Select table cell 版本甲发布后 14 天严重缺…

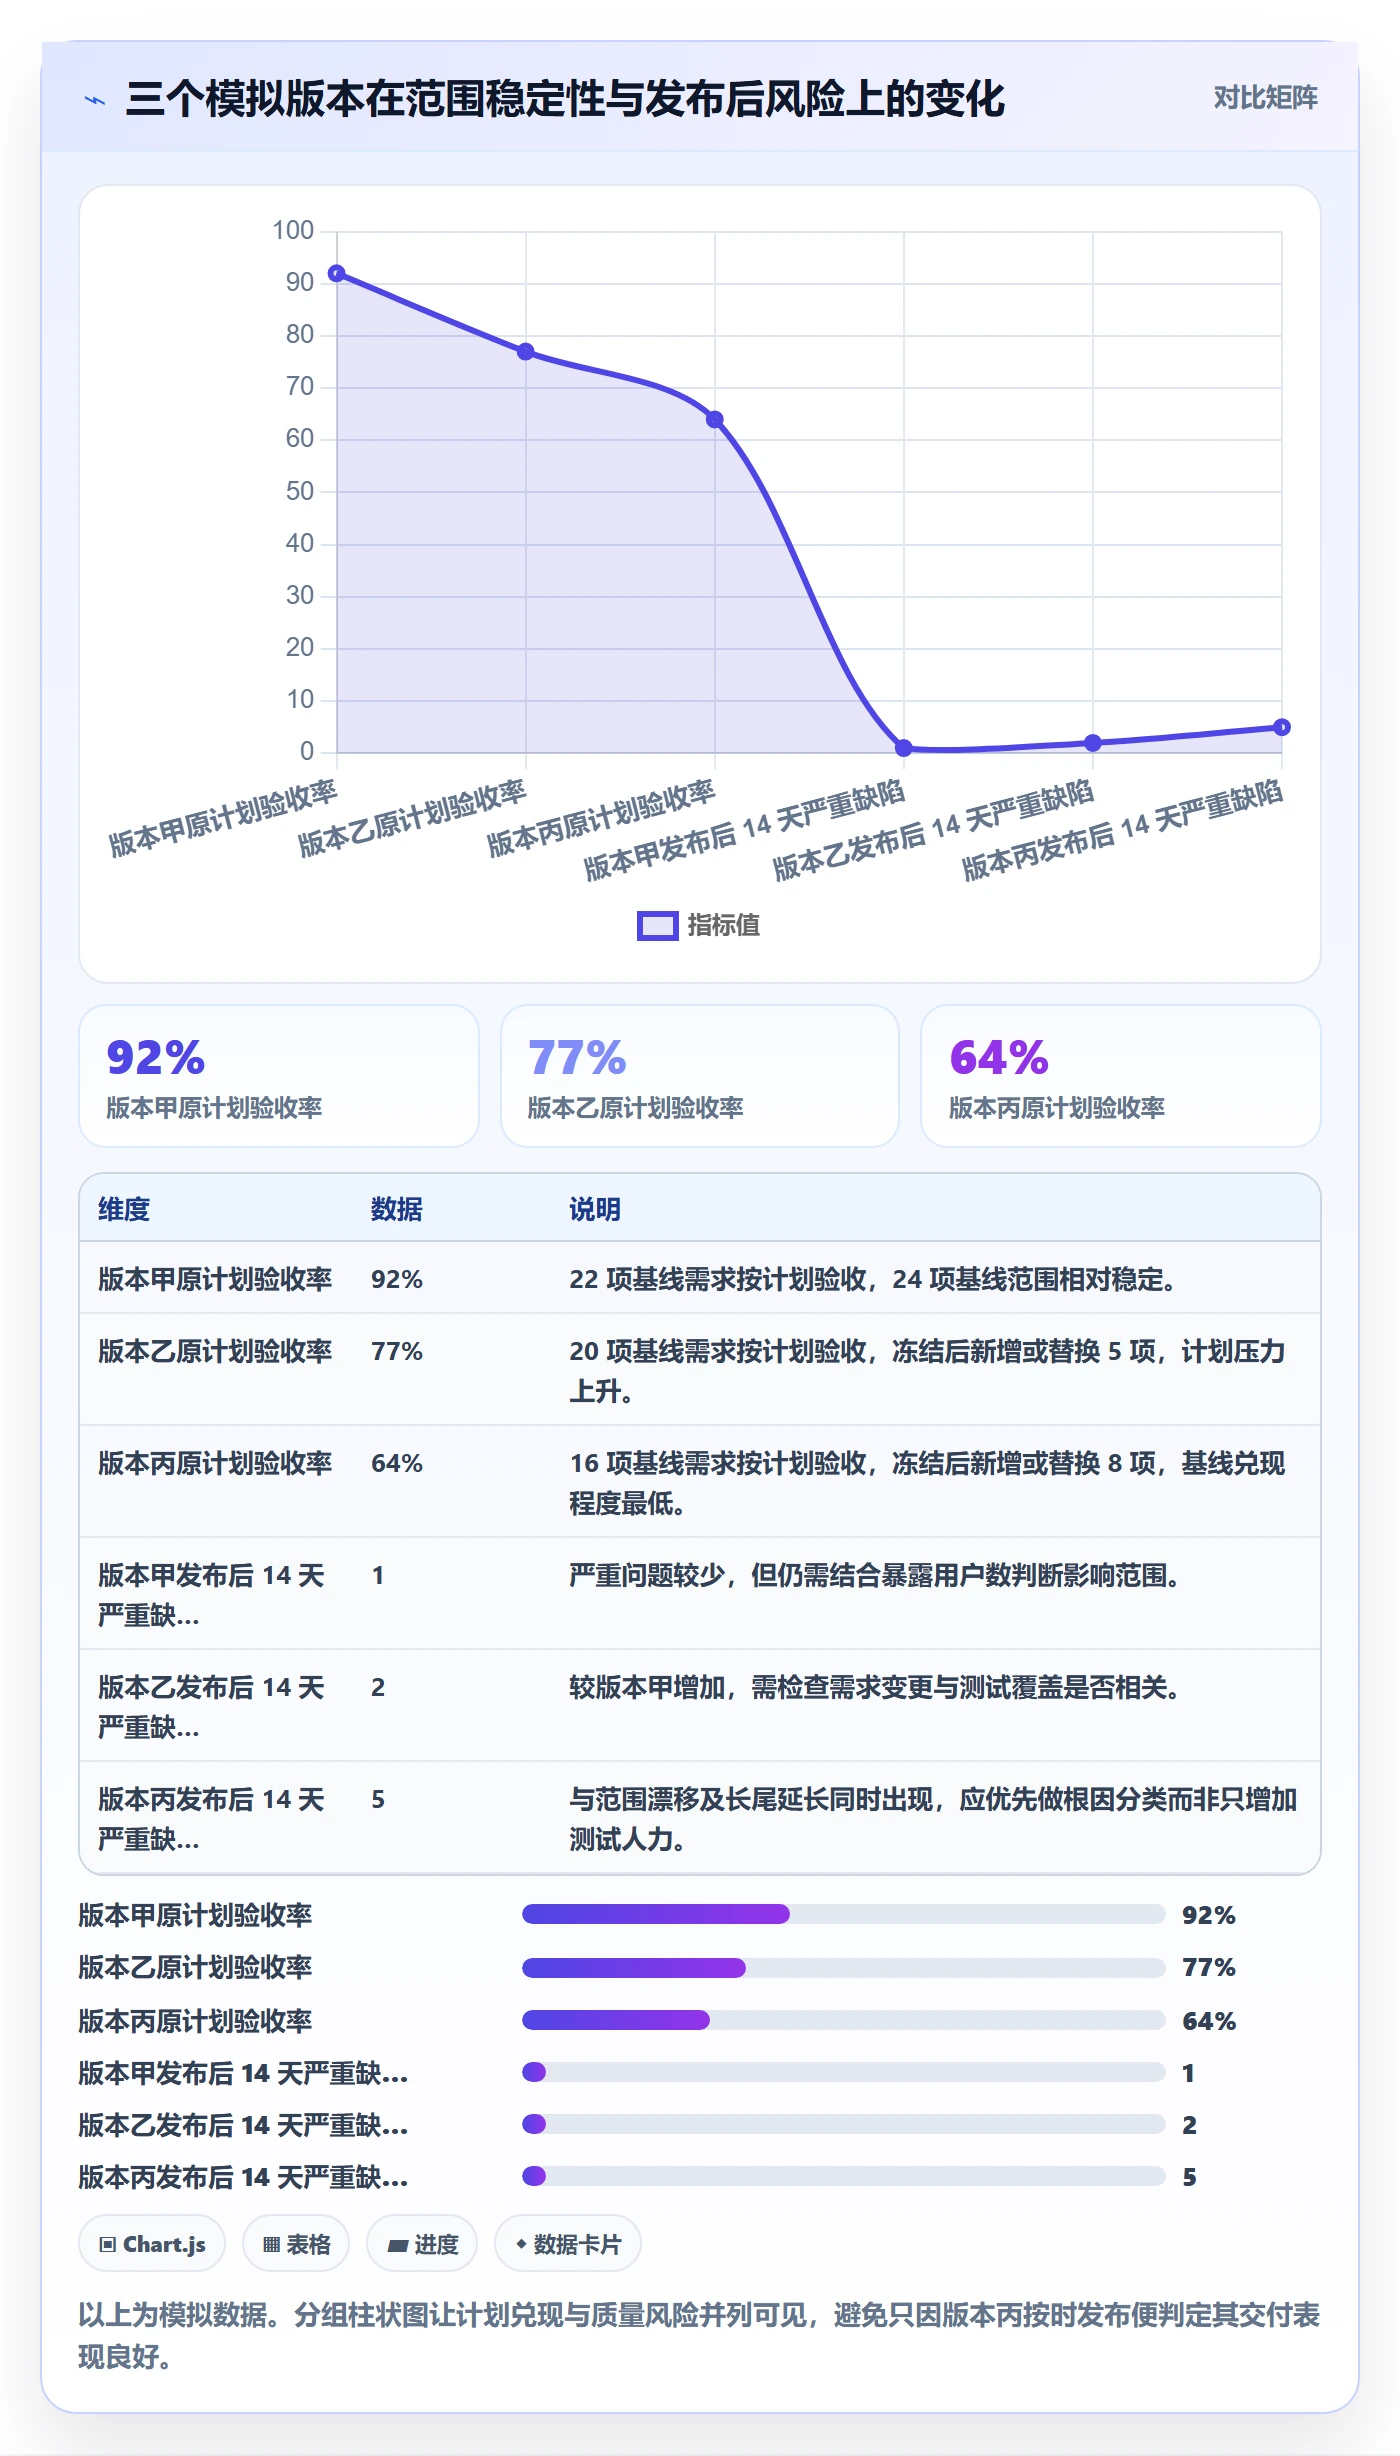point(216,1594)
